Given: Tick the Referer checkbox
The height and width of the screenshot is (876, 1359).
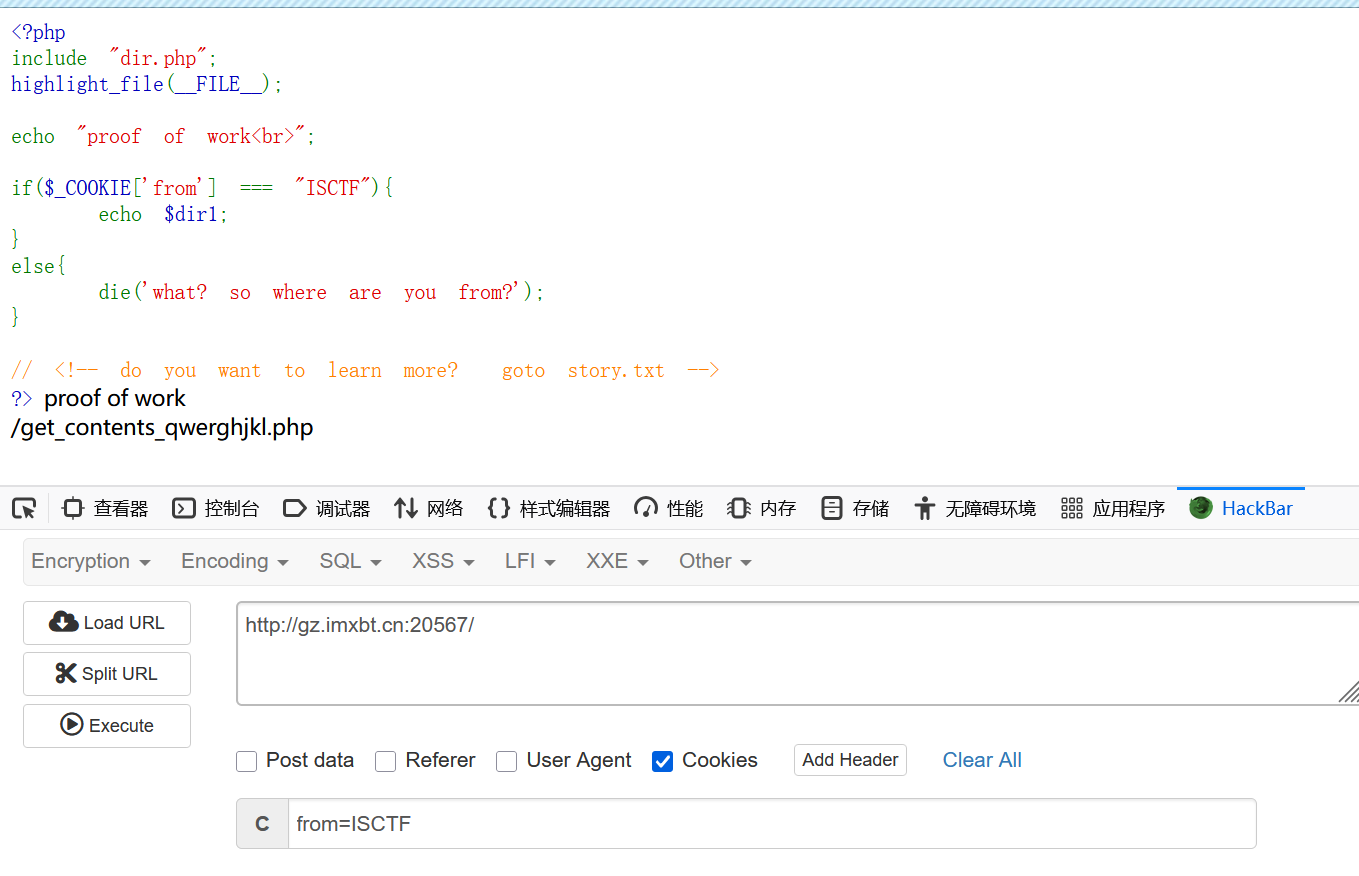Looking at the screenshot, I should click(x=386, y=761).
